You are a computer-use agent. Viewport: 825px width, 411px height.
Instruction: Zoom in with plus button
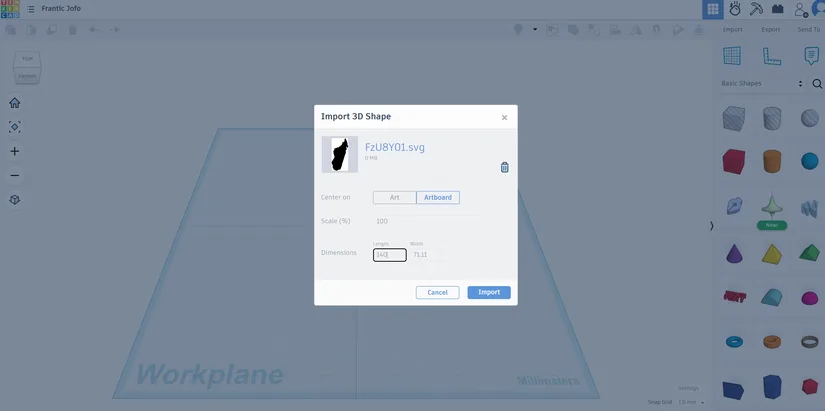coord(15,152)
